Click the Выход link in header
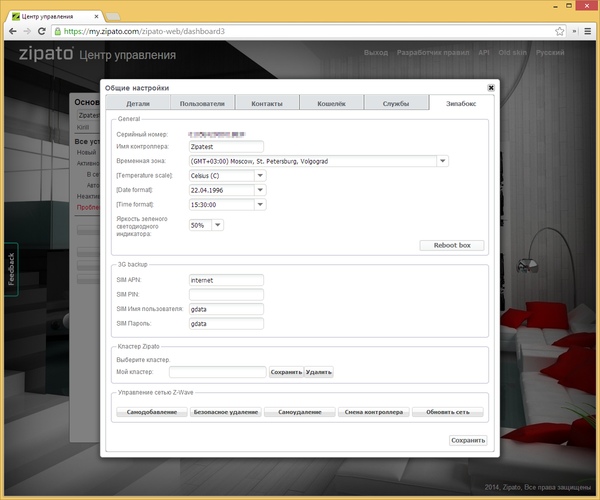Screen dimensions: 600x500 (x=376, y=51)
